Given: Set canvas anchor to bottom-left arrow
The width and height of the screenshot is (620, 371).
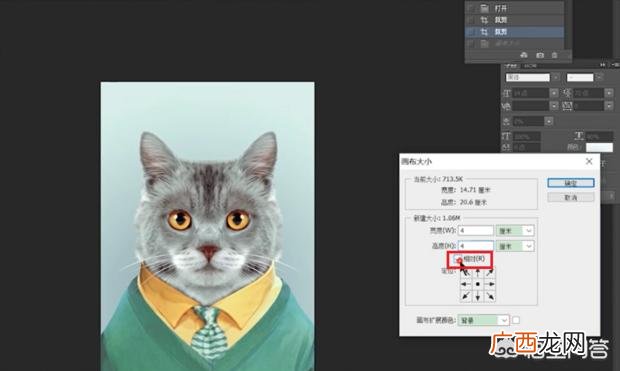Looking at the screenshot, I should click(466, 296).
